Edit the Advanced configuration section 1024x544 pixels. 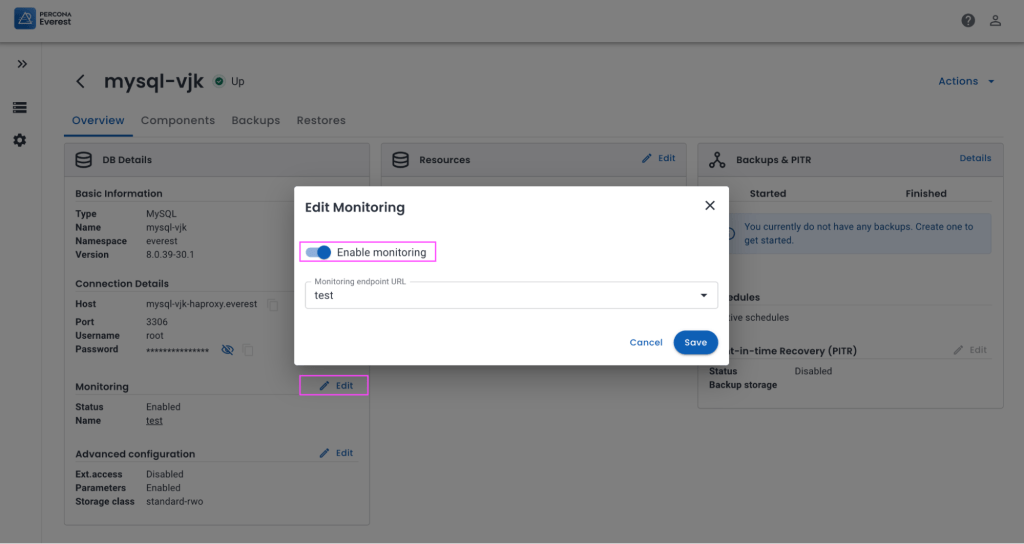click(x=336, y=453)
